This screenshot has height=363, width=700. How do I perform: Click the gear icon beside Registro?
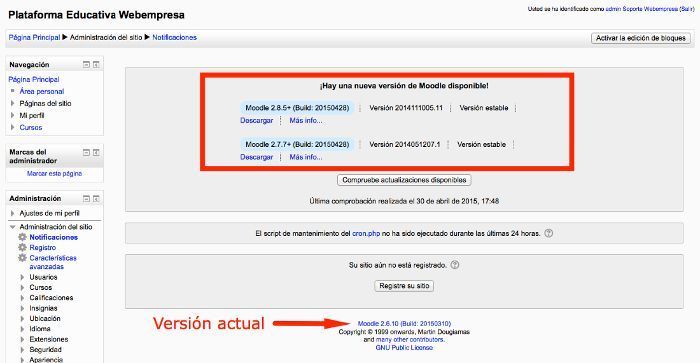pos(22,247)
